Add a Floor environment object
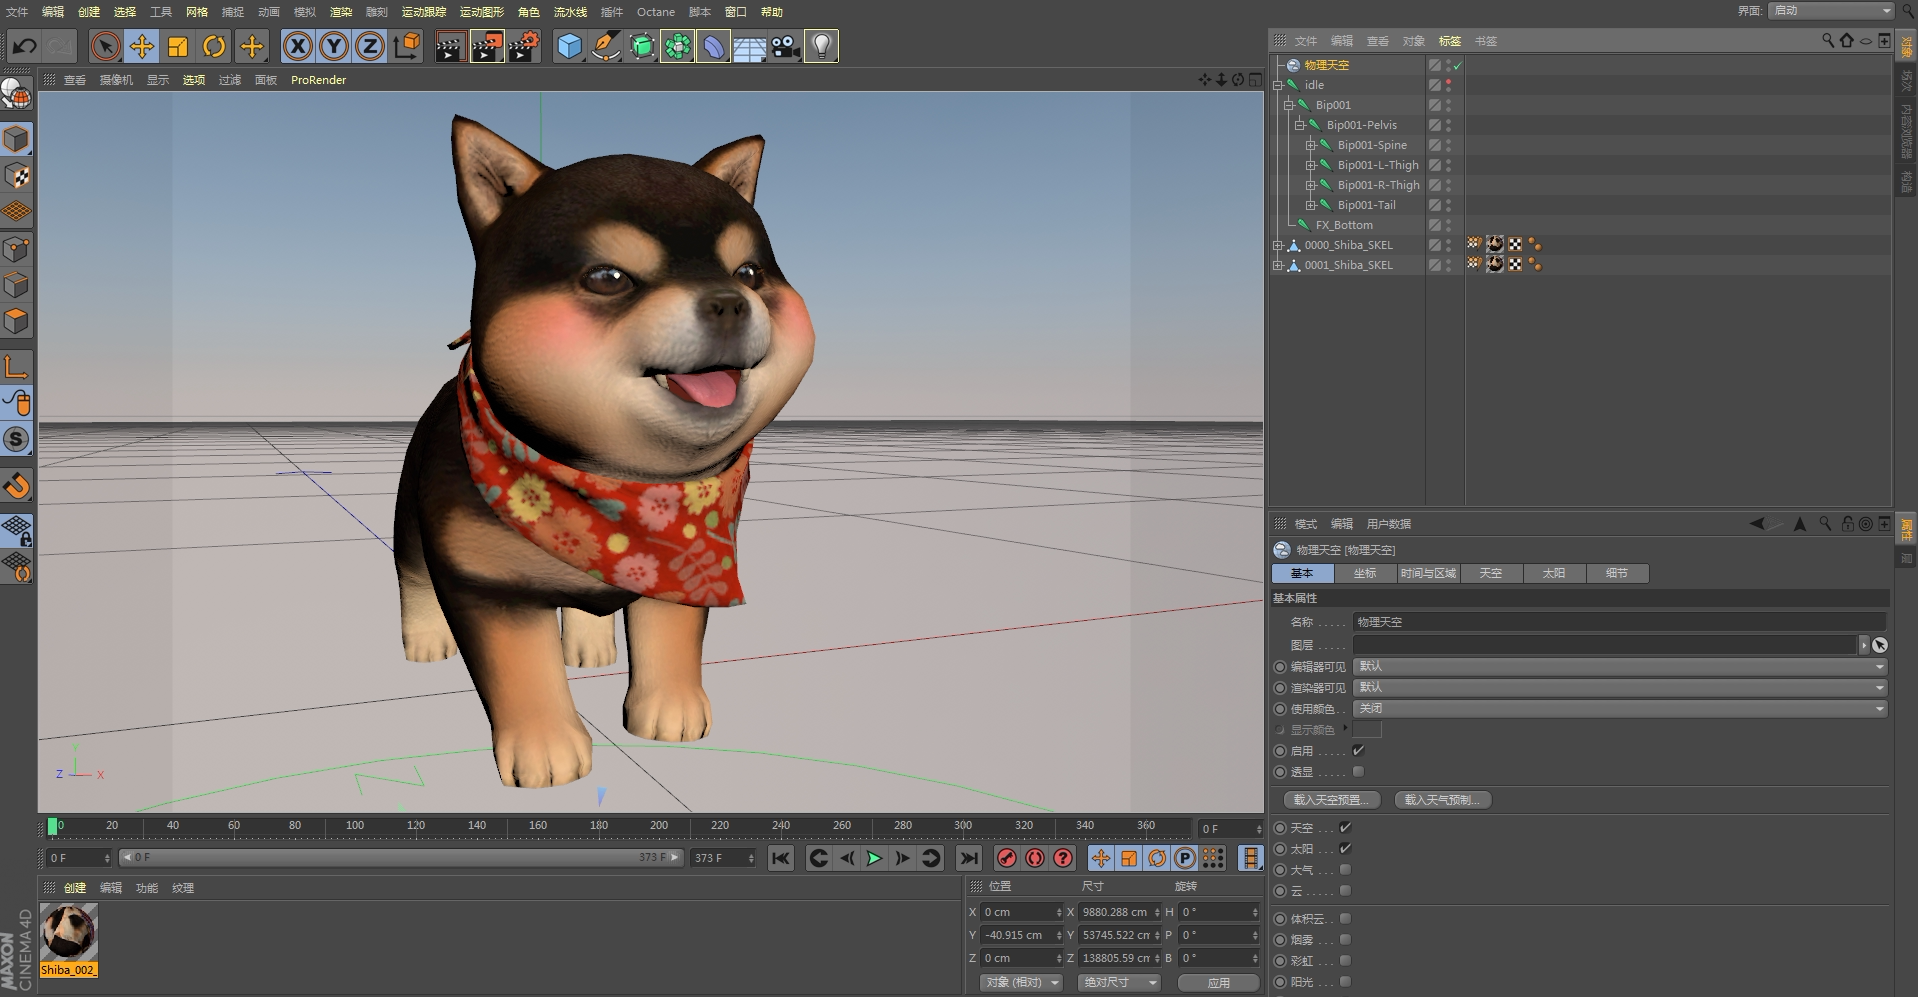Image resolution: width=1918 pixels, height=997 pixels. pyautogui.click(x=750, y=46)
